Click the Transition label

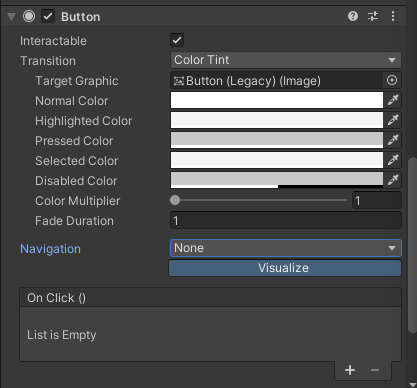[x=48, y=61]
